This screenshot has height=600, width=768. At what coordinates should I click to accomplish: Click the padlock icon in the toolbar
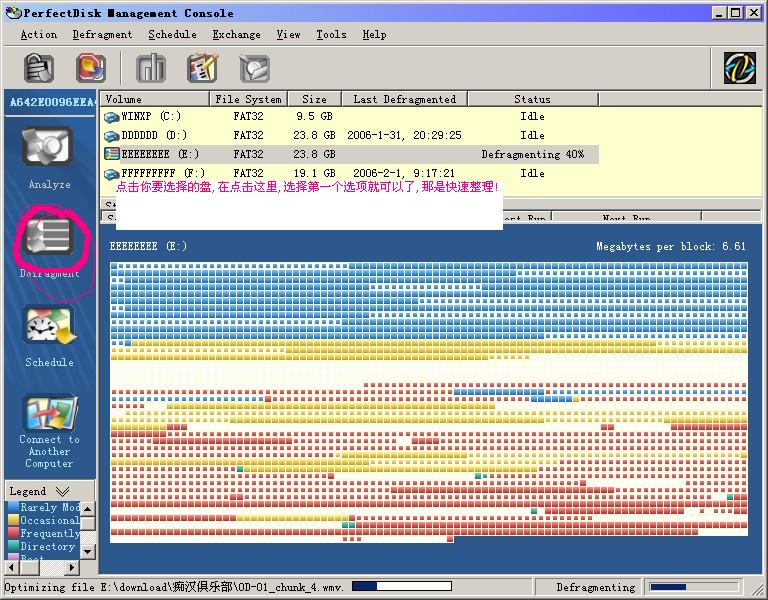(x=39, y=68)
